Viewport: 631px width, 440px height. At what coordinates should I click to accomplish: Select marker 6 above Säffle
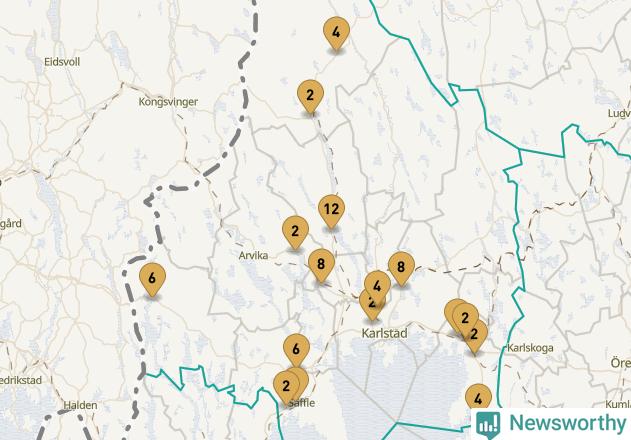[x=296, y=348]
